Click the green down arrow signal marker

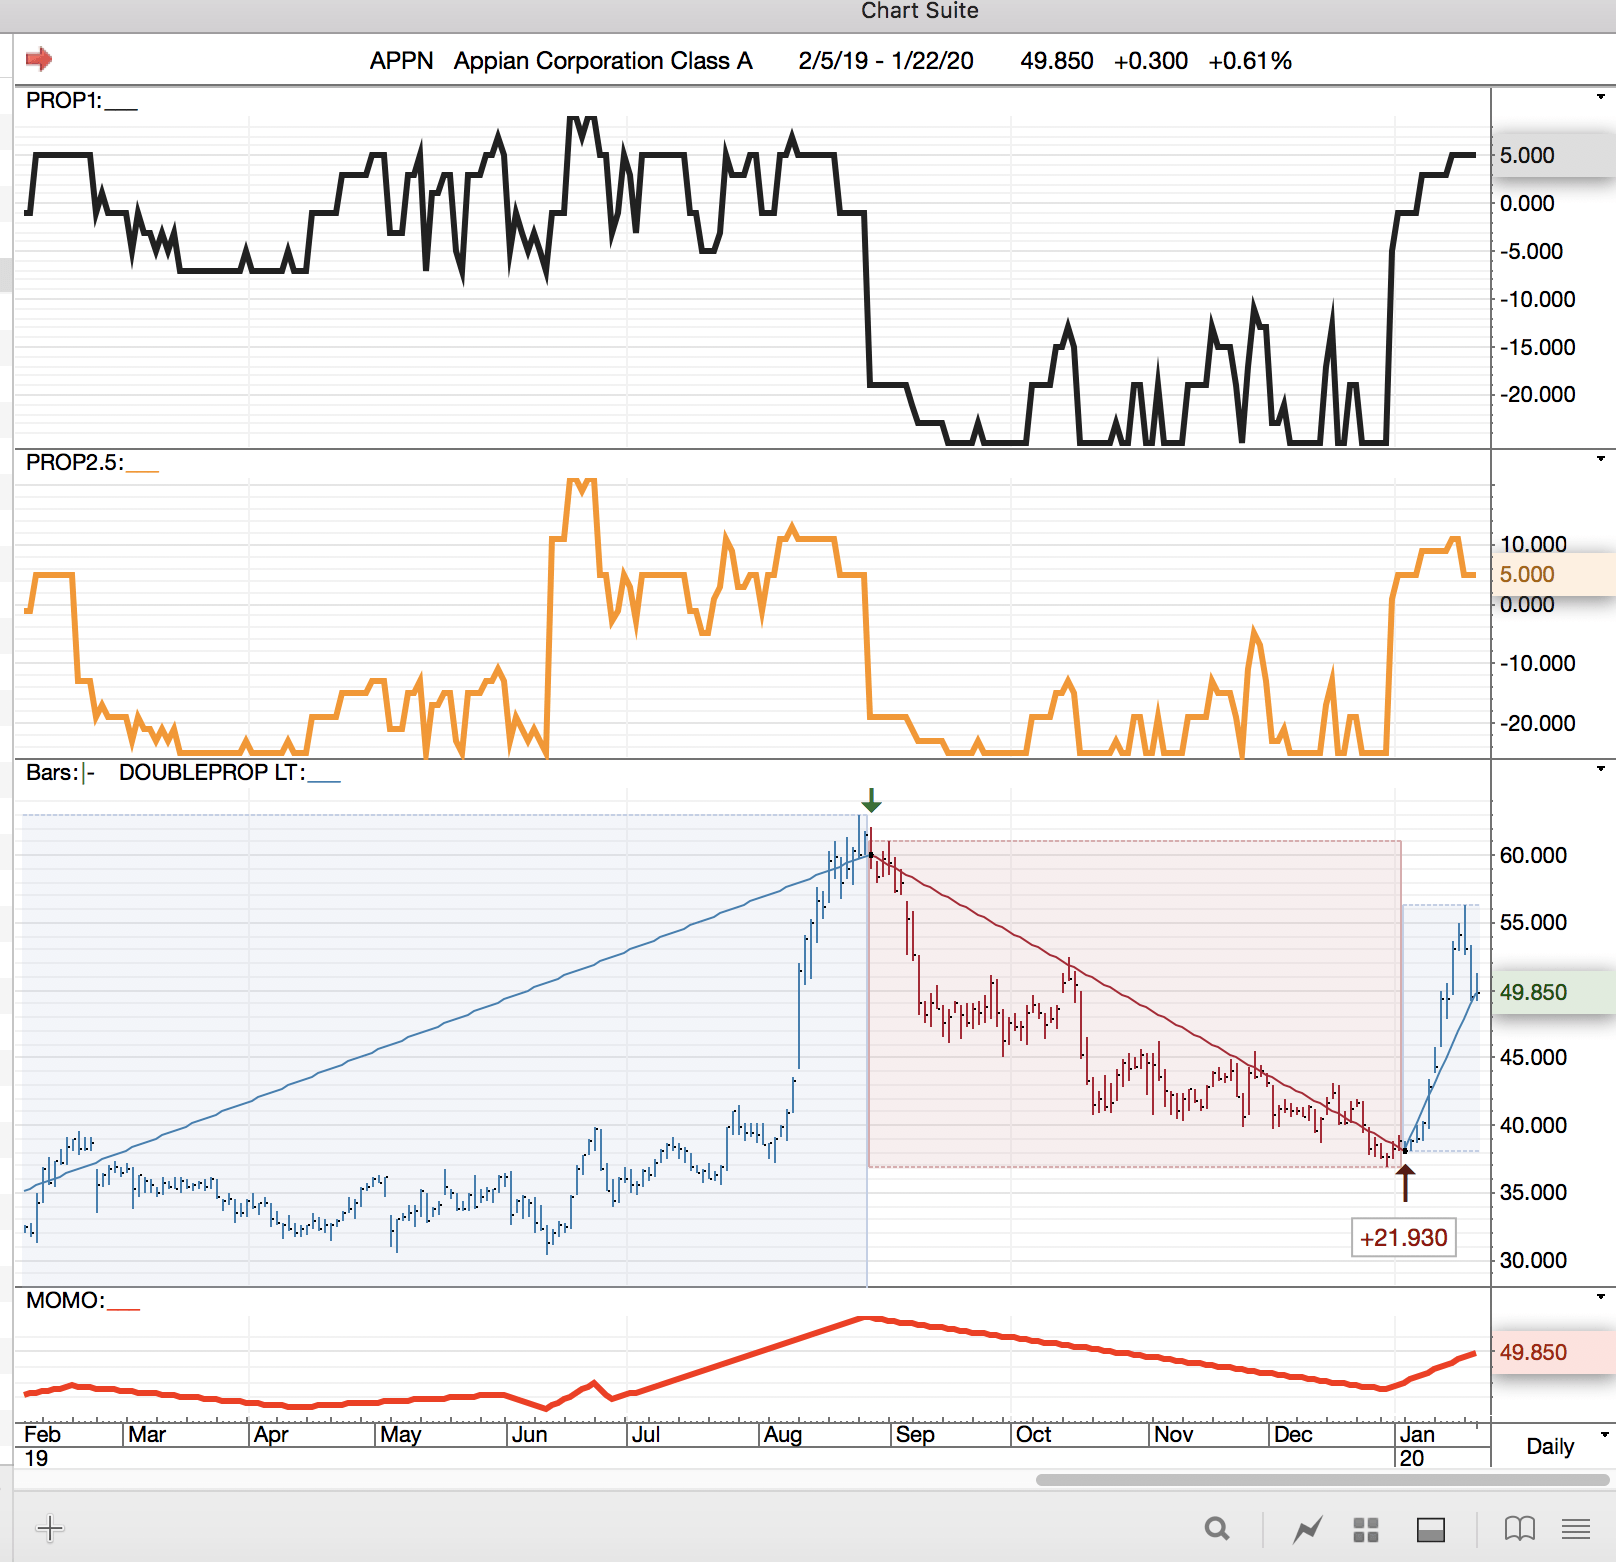tap(871, 800)
